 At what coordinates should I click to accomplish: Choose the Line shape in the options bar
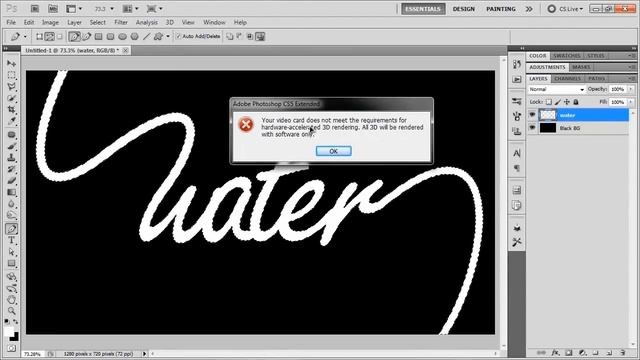point(147,37)
